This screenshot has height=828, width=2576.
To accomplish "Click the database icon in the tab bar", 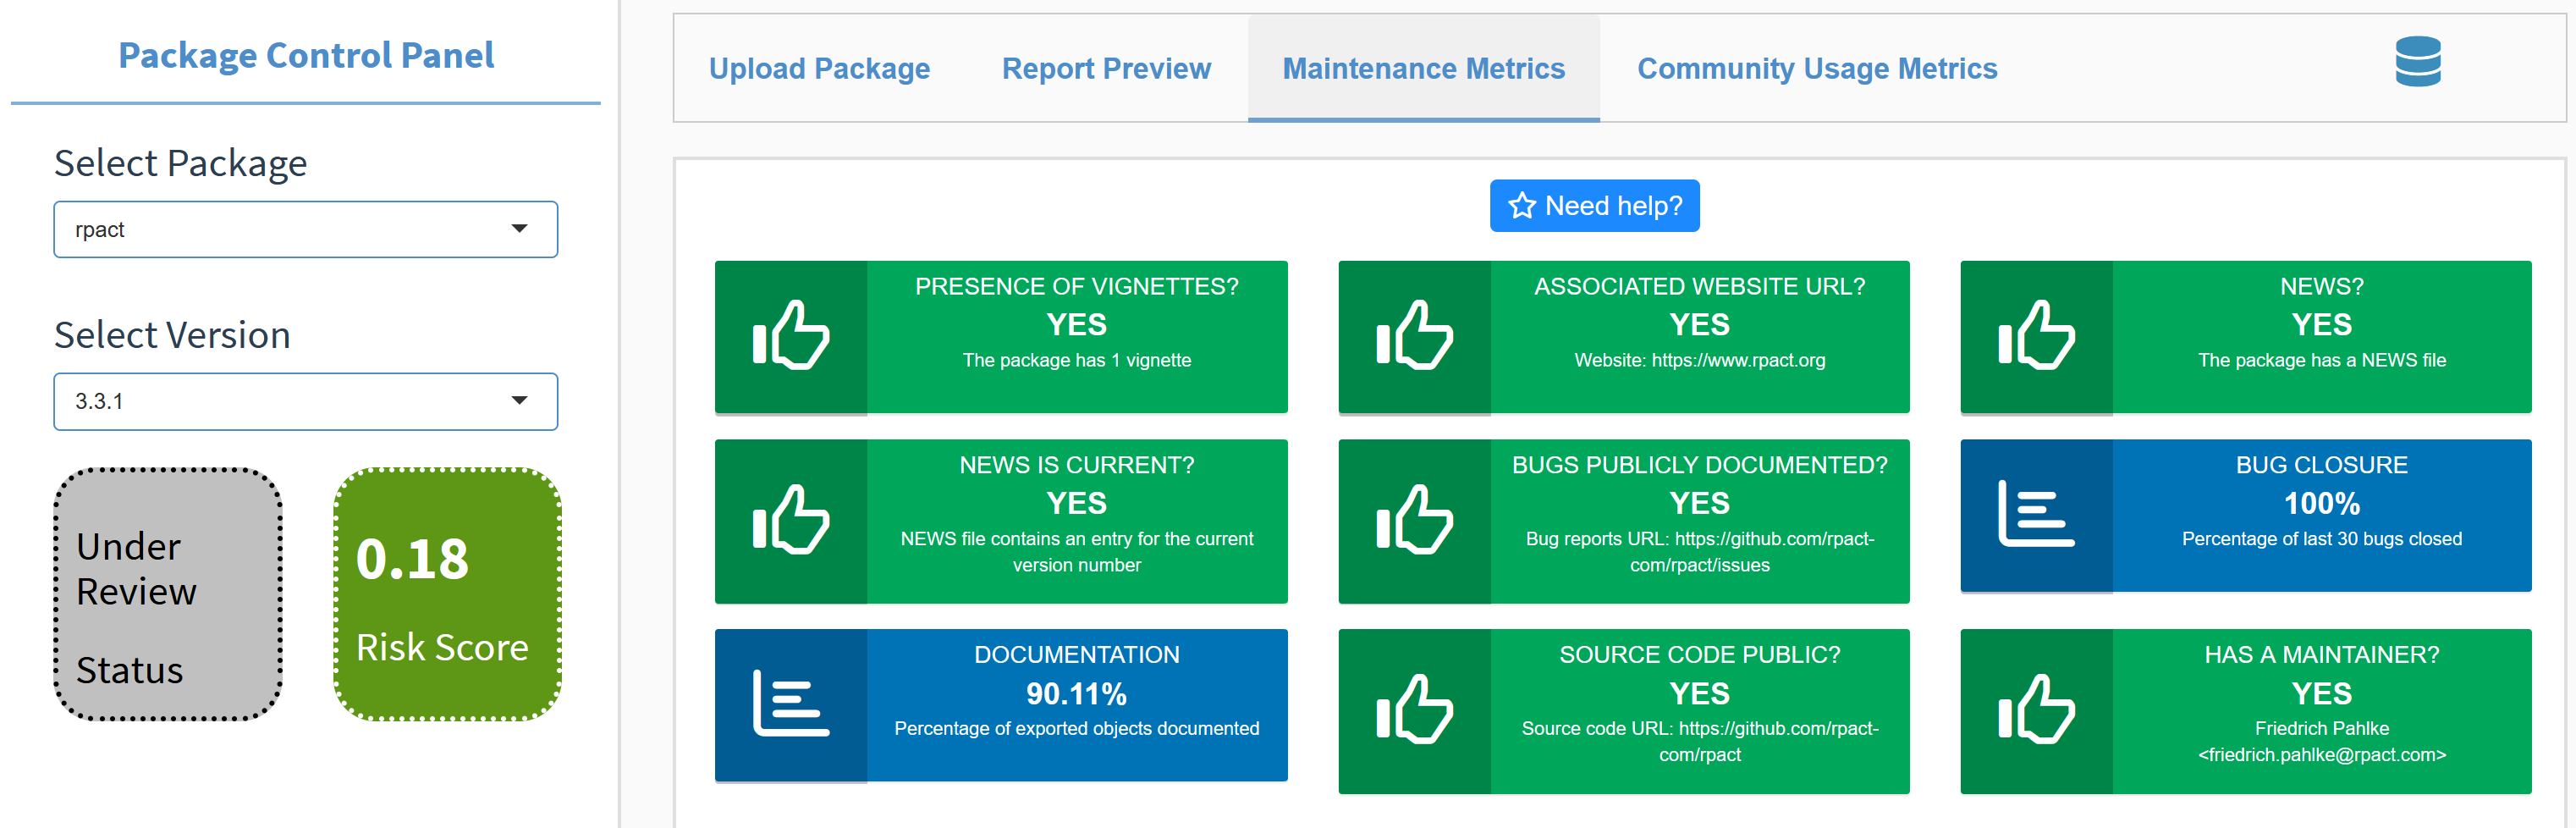I will coord(2417,62).
